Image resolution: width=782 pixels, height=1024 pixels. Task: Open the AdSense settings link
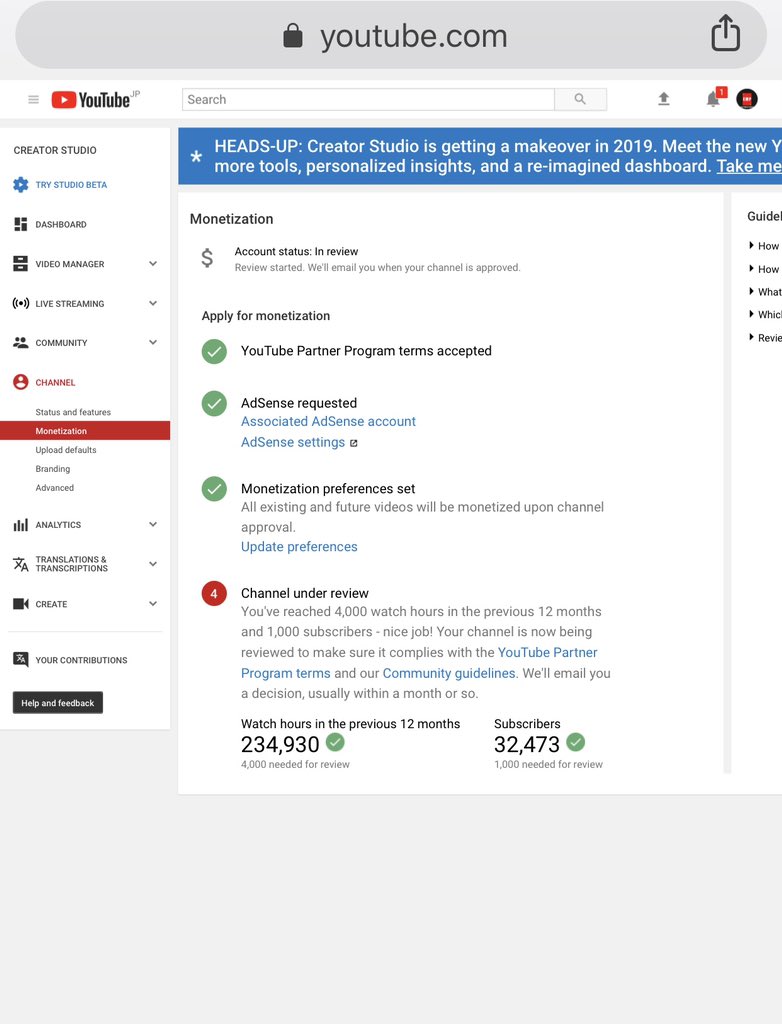pos(293,442)
